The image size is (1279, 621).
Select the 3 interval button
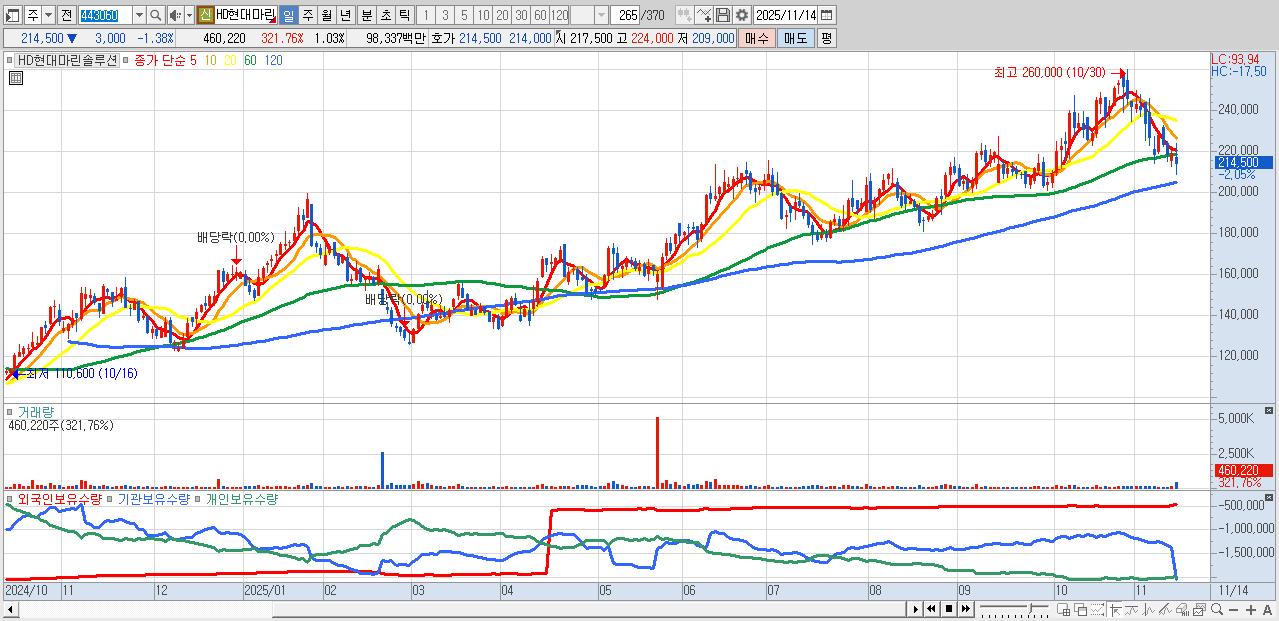click(x=445, y=15)
